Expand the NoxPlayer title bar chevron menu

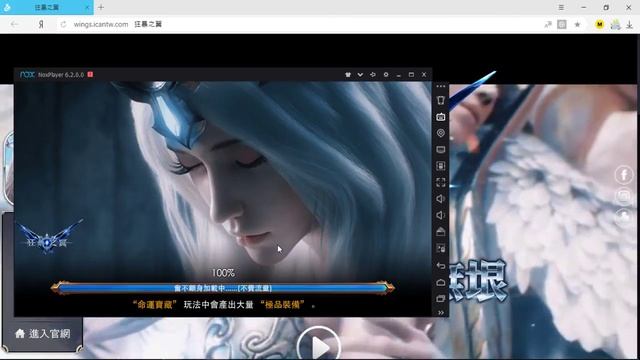[360, 75]
